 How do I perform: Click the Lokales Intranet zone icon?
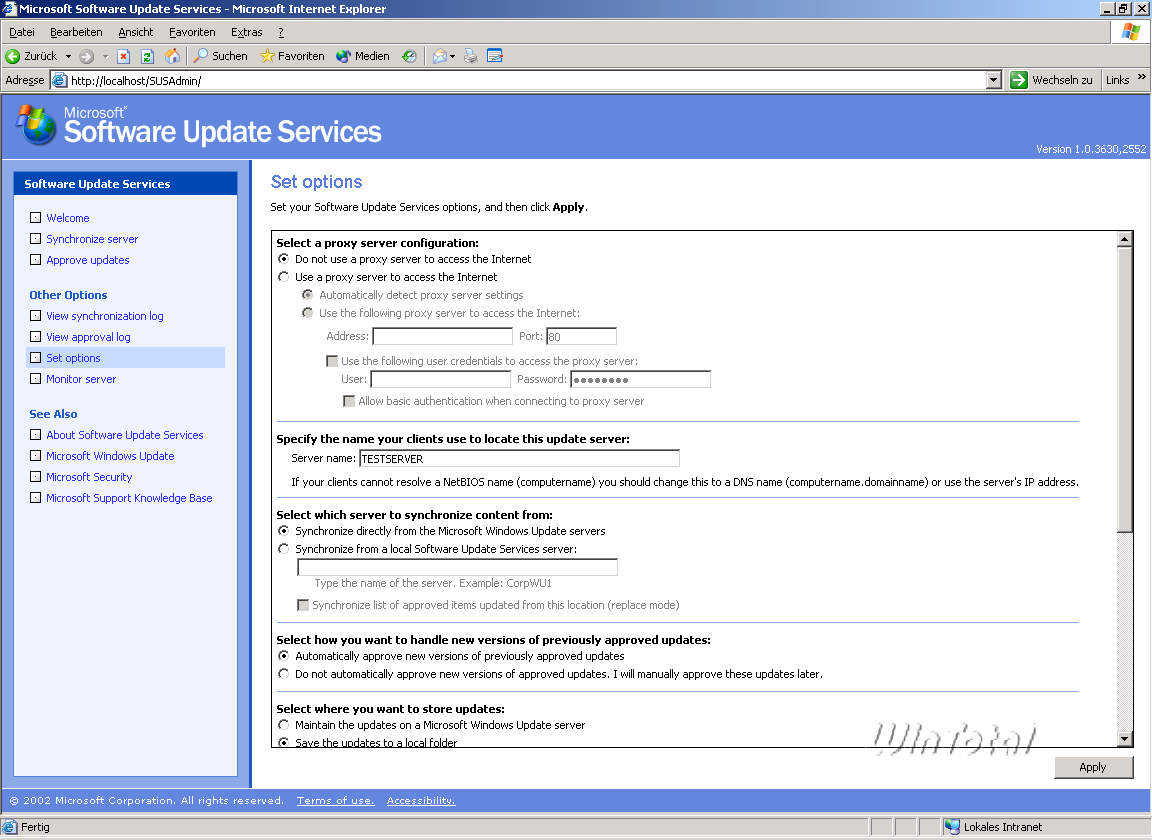[x=953, y=827]
